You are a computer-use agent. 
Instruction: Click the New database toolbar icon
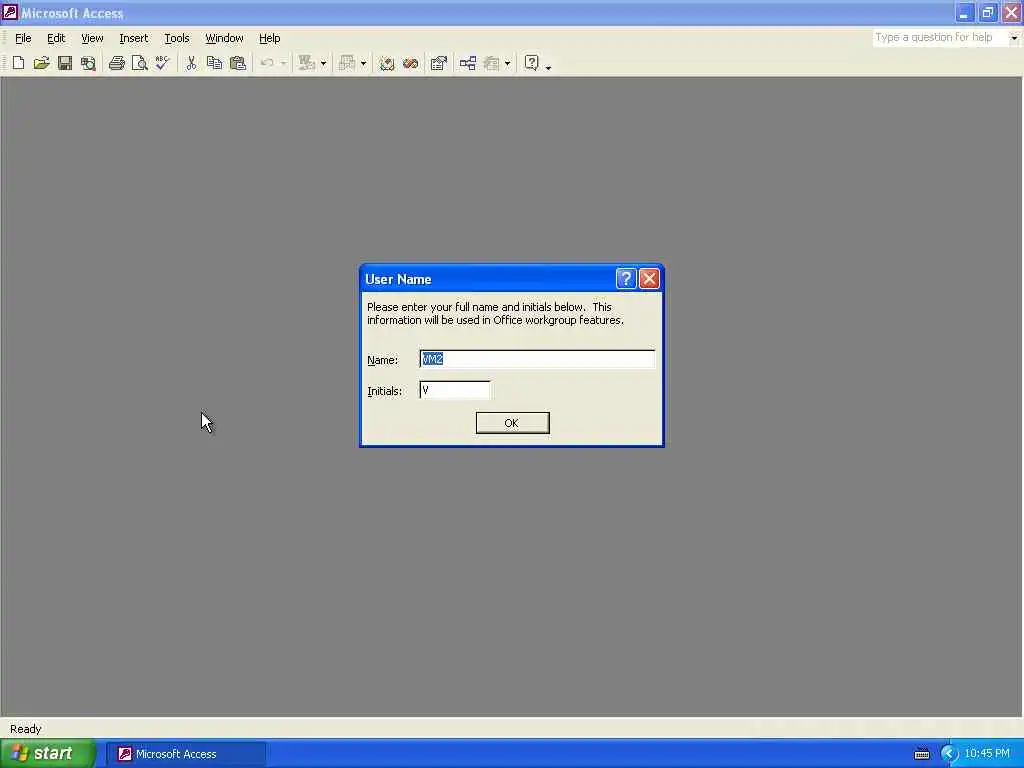(18, 63)
